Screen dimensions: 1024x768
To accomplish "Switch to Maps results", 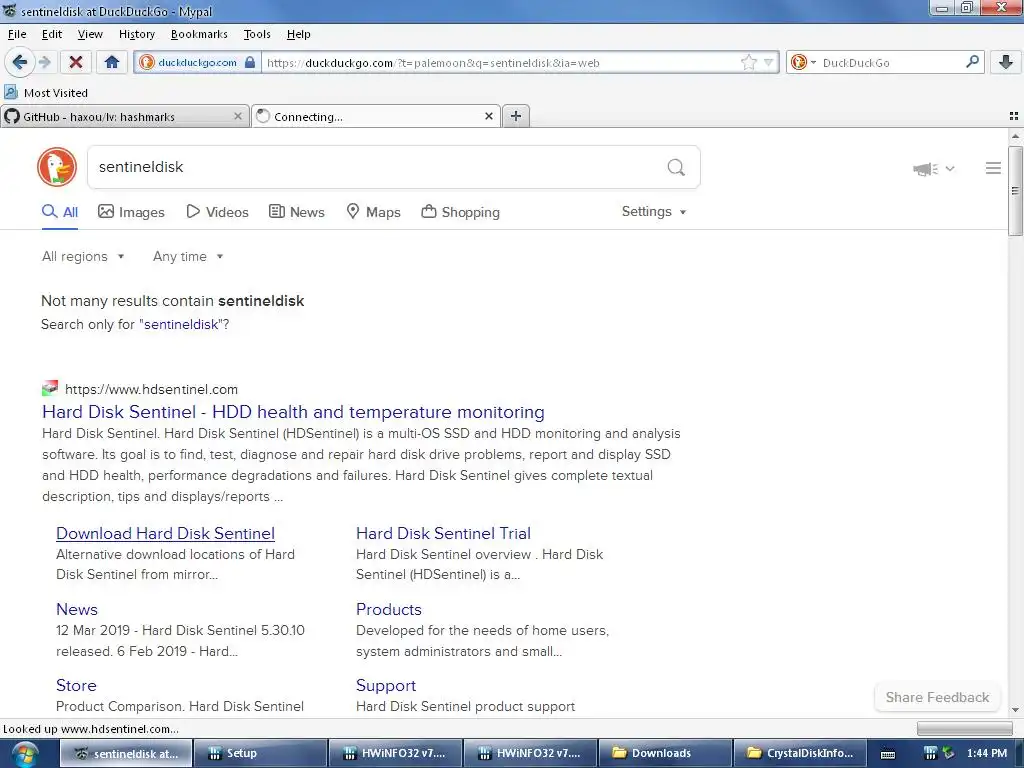I will [x=373, y=212].
